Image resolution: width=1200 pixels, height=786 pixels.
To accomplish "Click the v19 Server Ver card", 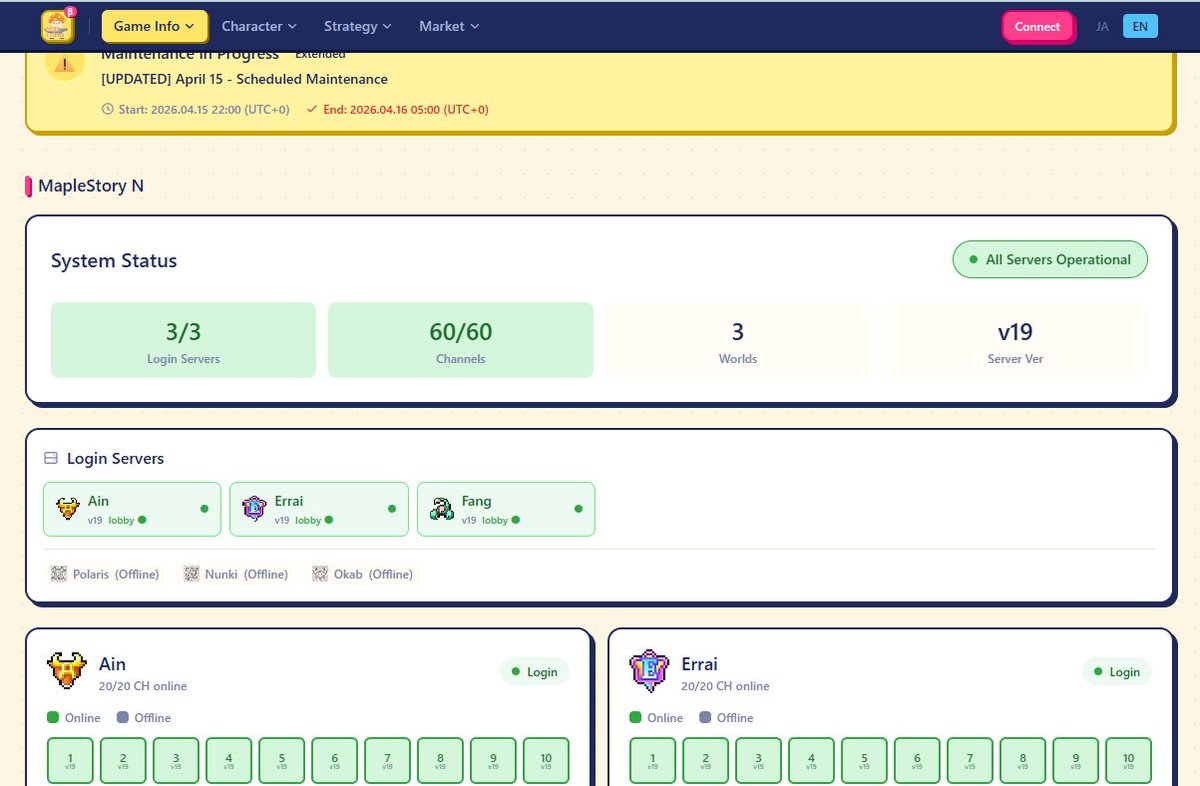I will click(x=1015, y=341).
